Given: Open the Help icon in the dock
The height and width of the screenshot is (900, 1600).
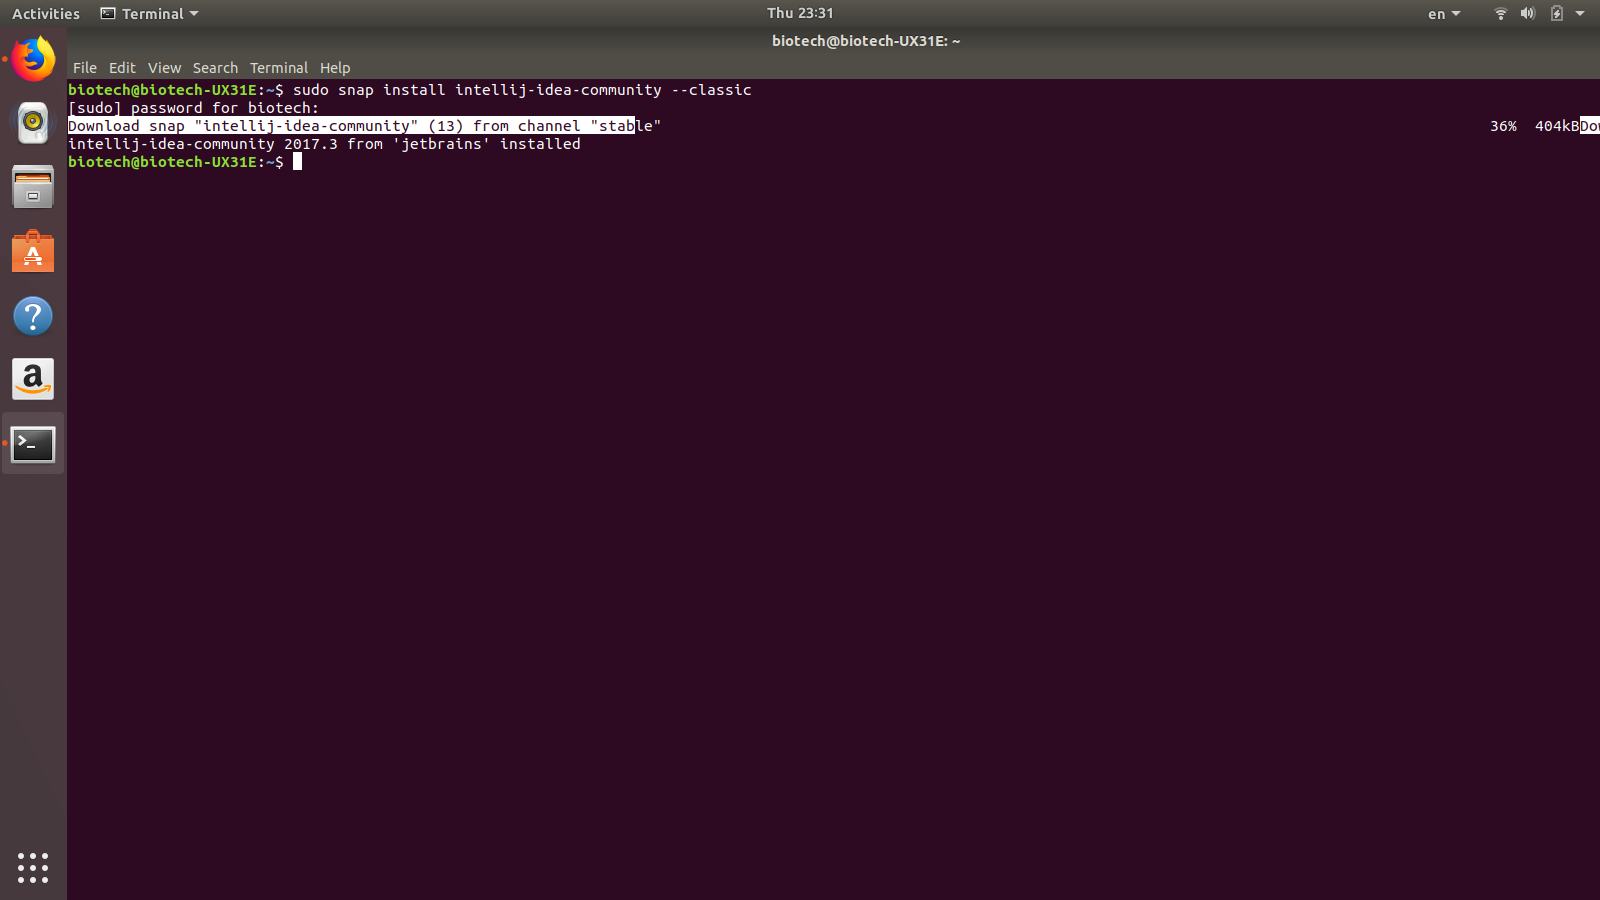Looking at the screenshot, I should tap(33, 316).
